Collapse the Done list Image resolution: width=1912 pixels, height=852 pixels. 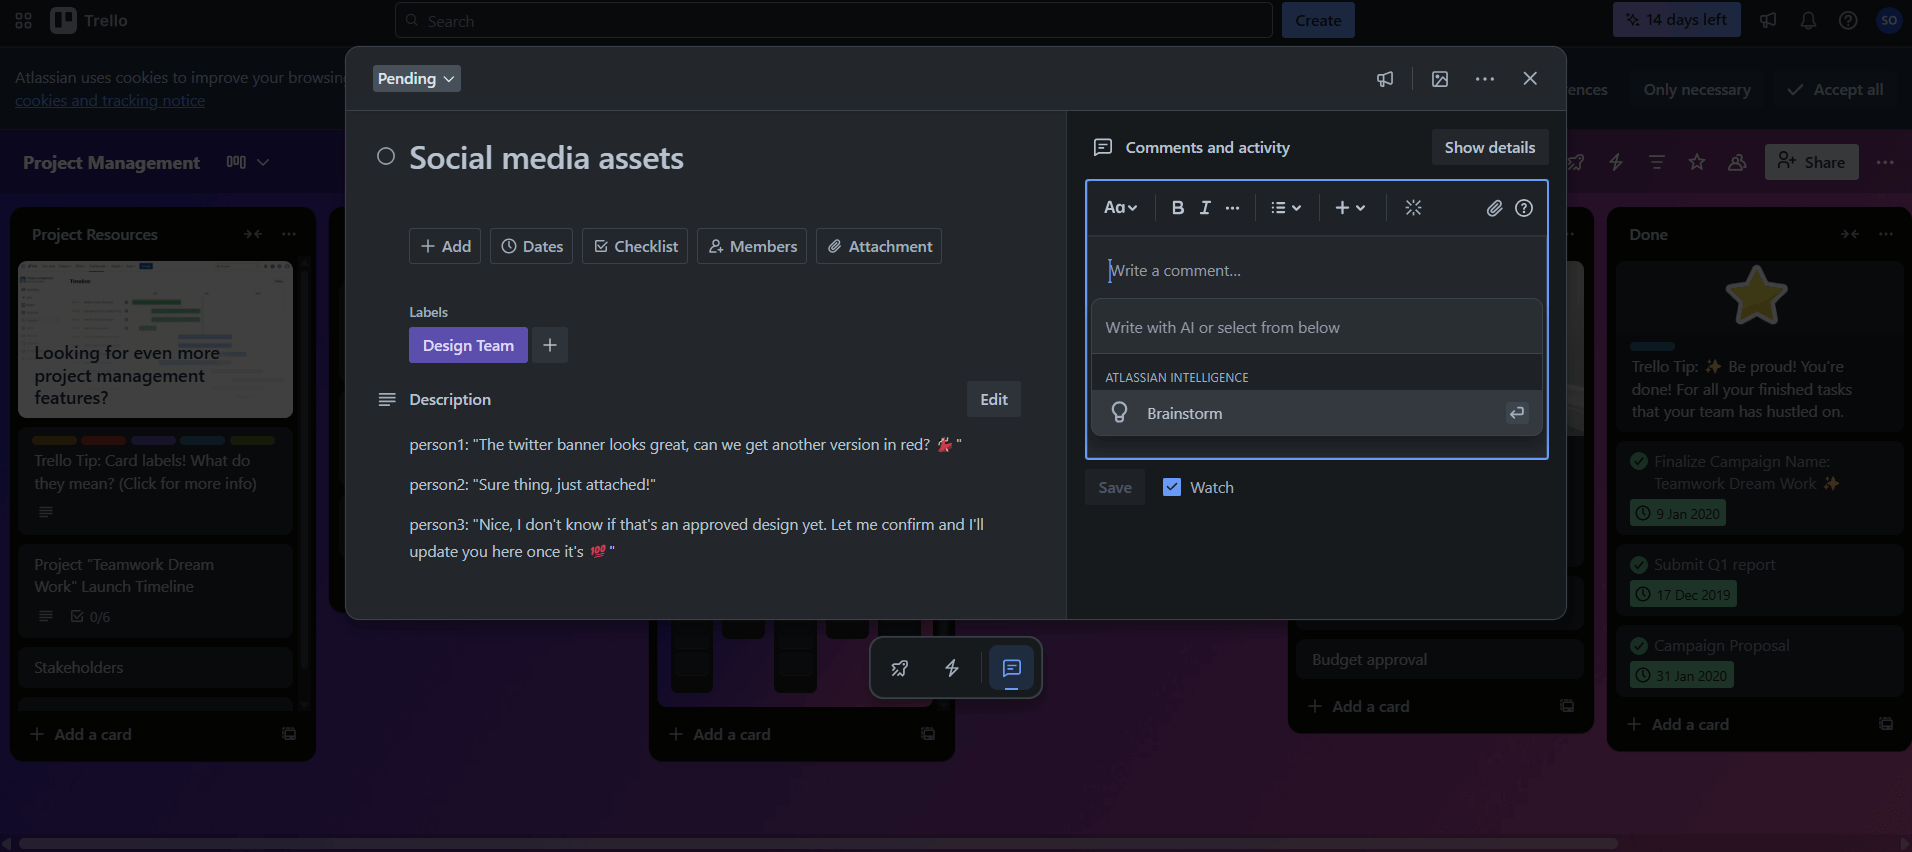click(1850, 234)
